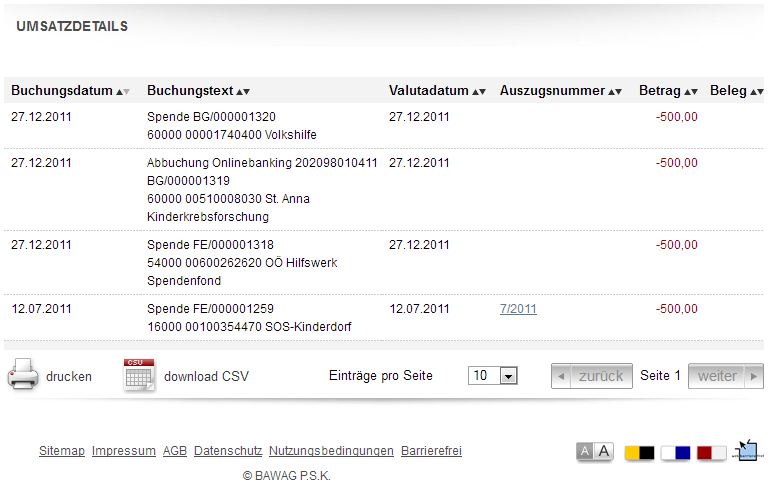Click the Beleg column header text
Viewport: 777px width, 482px height.
(x=728, y=91)
